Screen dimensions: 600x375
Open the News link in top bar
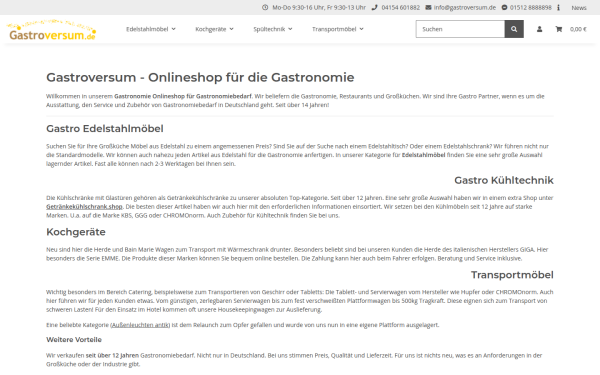click(x=579, y=8)
